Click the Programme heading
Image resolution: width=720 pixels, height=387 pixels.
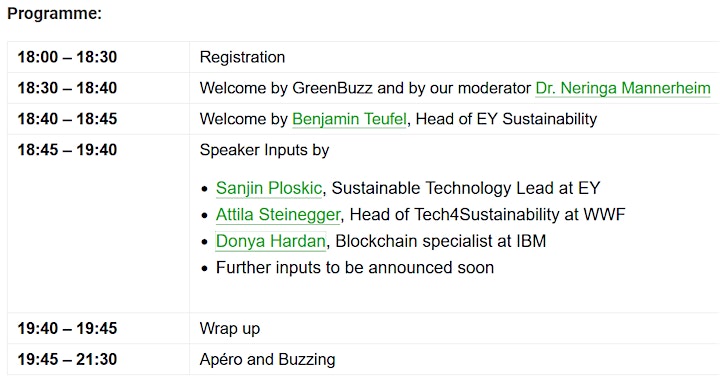[54, 13]
